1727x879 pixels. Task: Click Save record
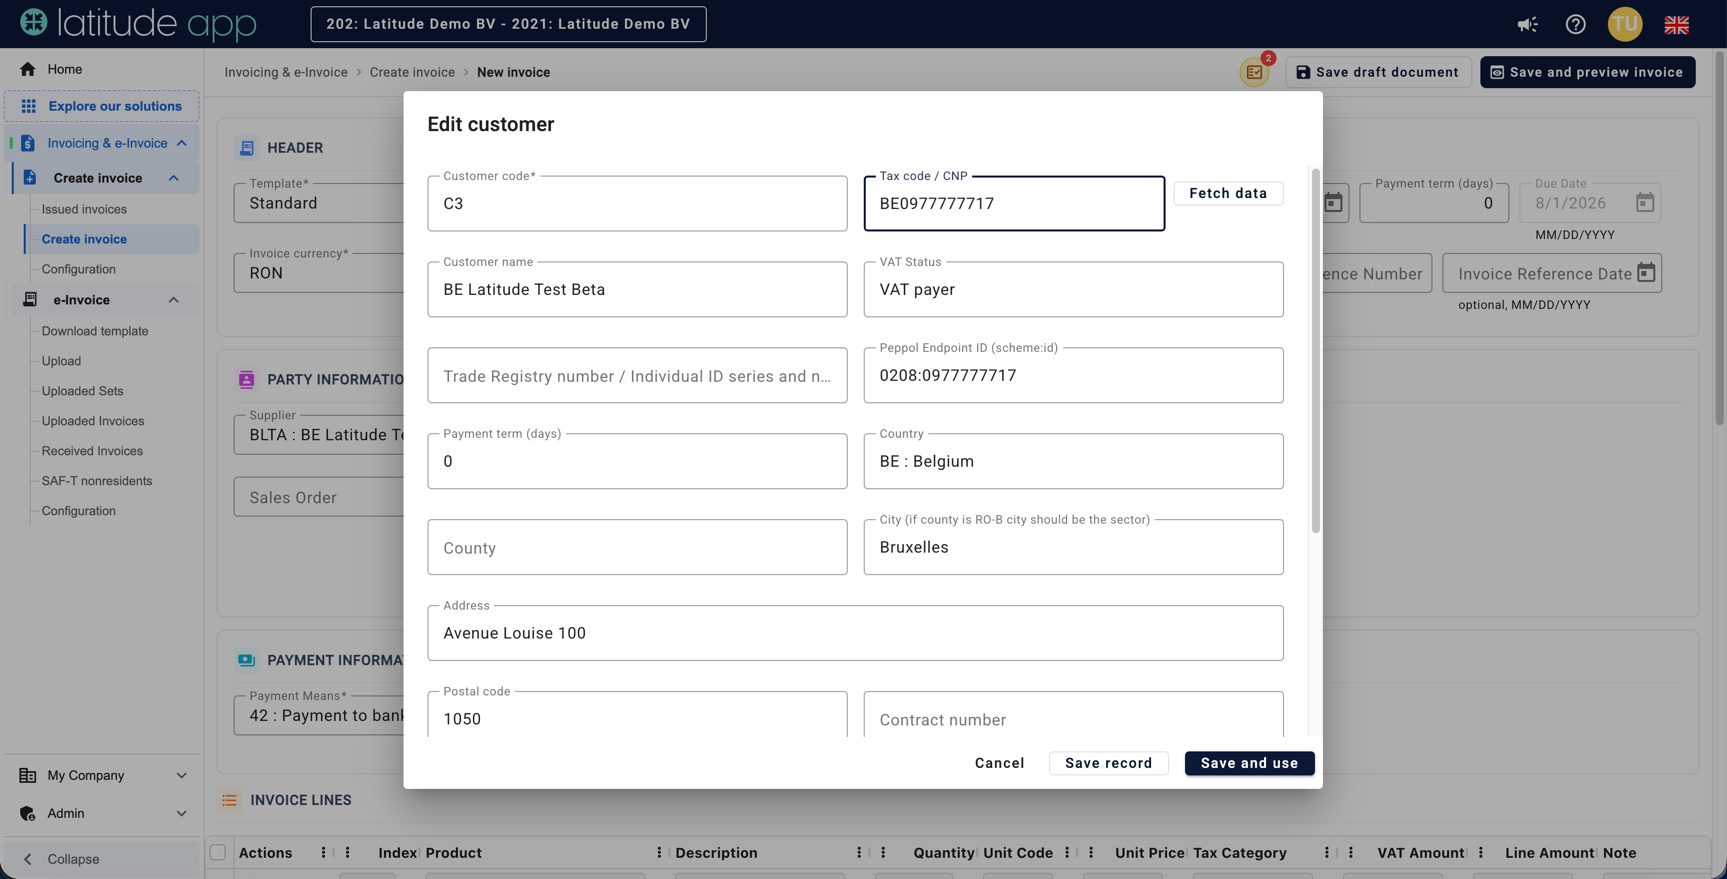[1108, 763]
